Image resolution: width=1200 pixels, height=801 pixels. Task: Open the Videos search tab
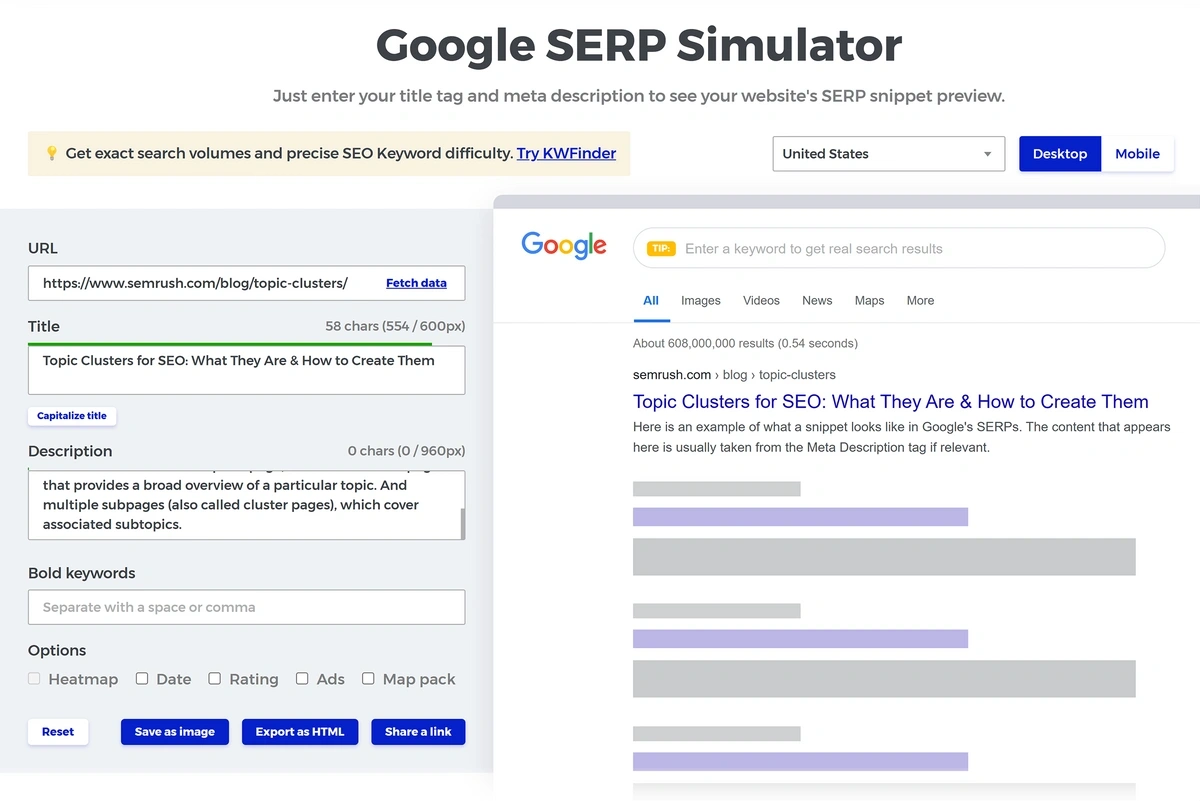click(x=761, y=300)
